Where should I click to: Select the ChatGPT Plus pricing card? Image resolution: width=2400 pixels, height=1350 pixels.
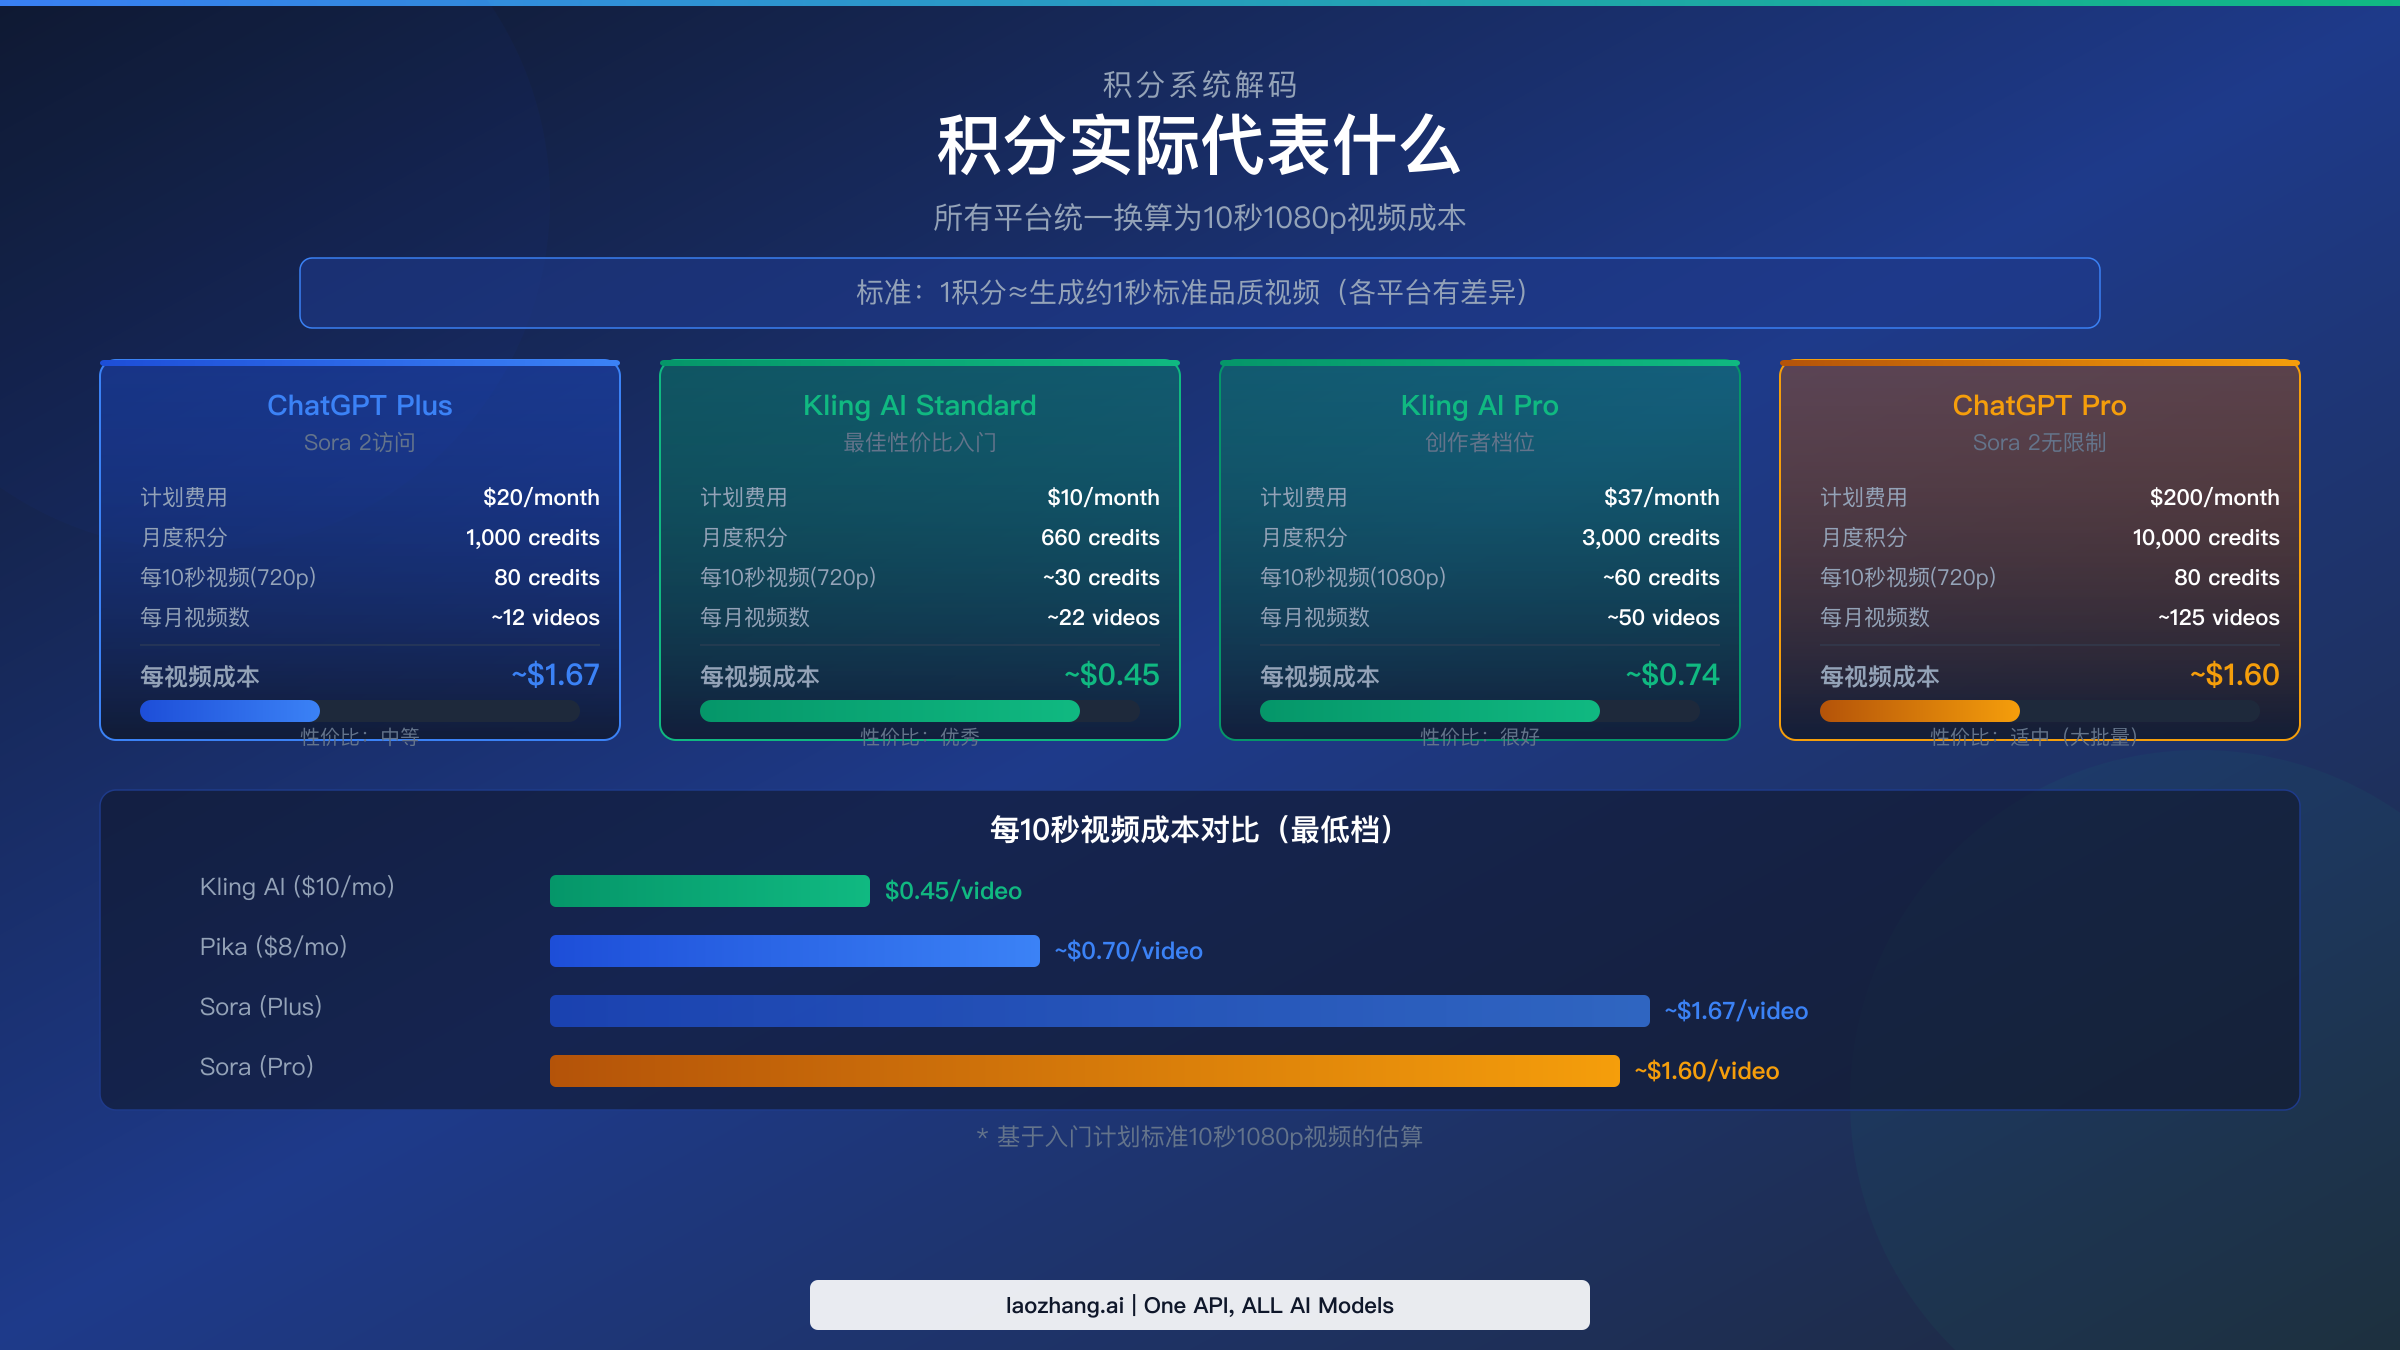[x=360, y=550]
